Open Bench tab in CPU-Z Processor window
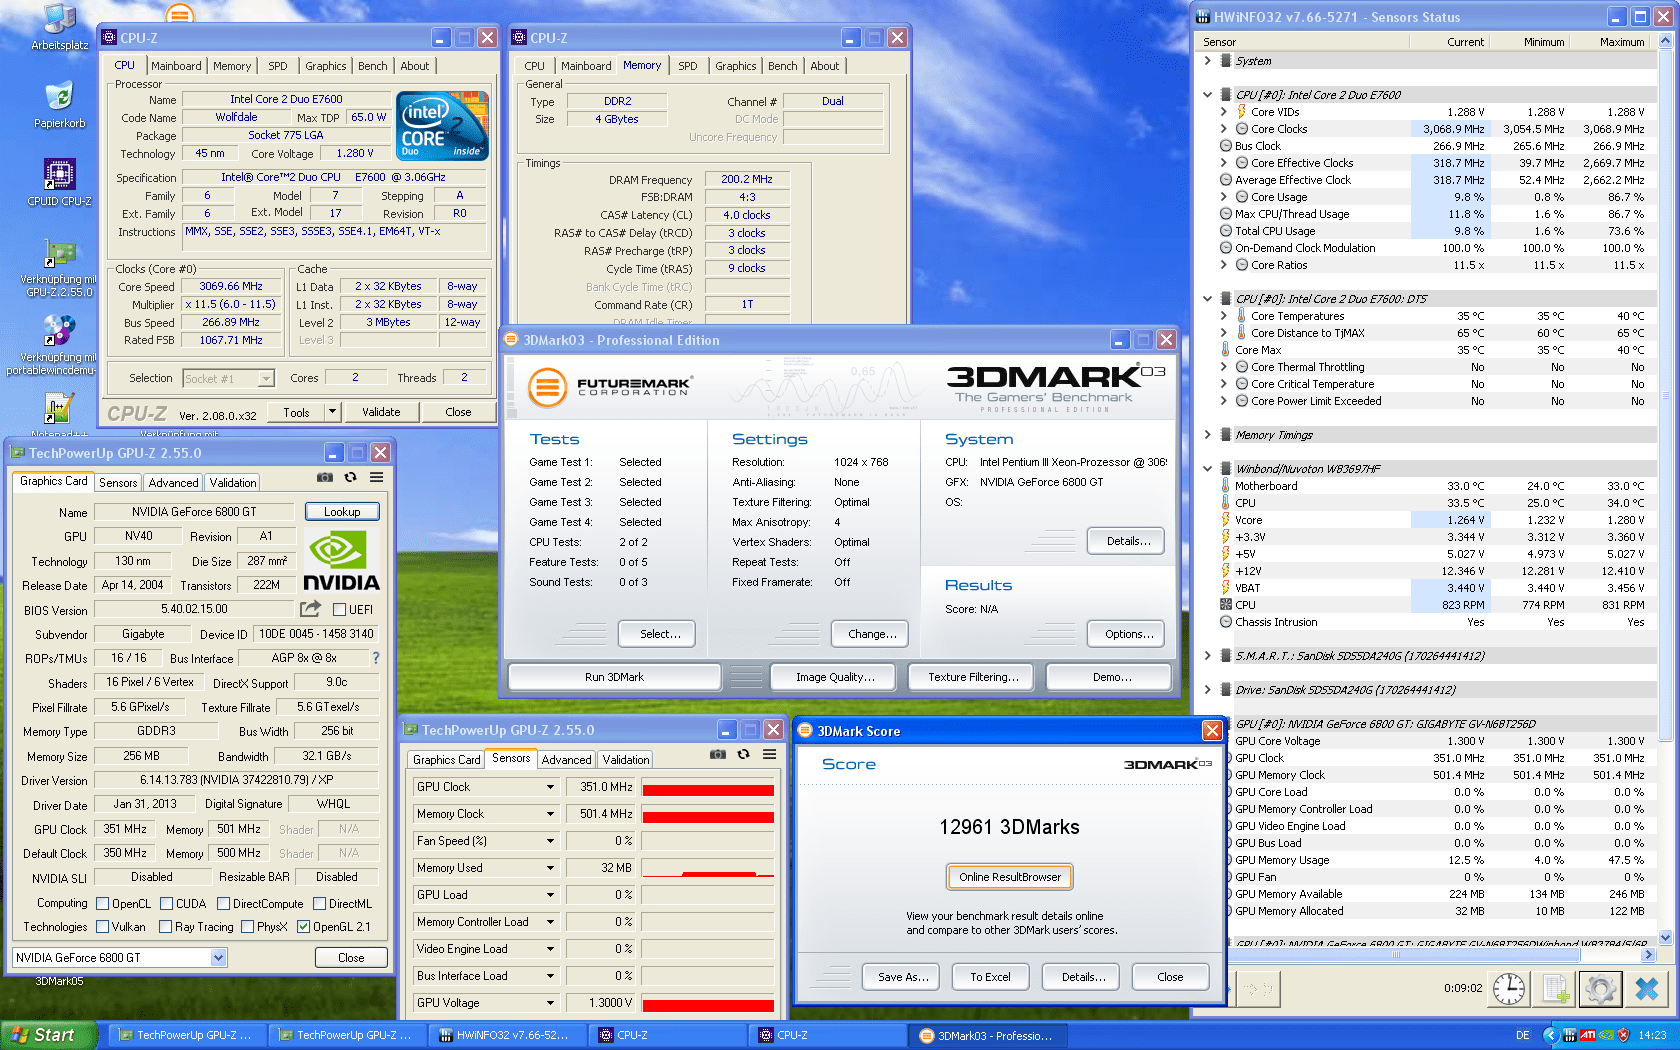1680x1050 pixels. 373,66
